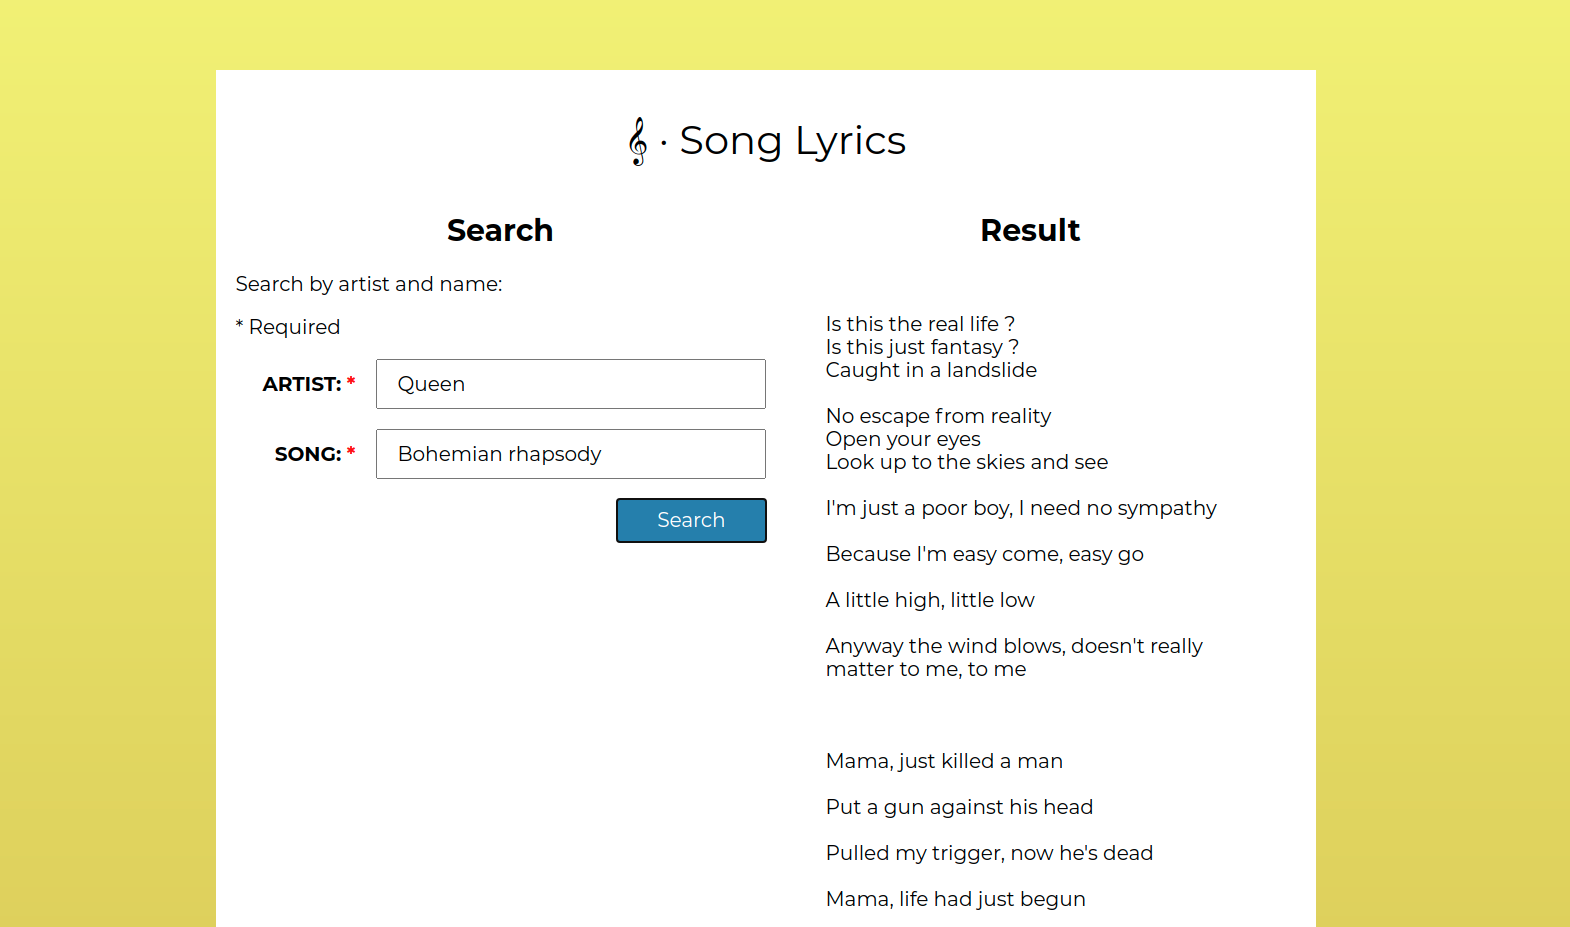Click lyric line "Put a gun against his head"
This screenshot has width=1570, height=927.
pyautogui.click(x=959, y=807)
